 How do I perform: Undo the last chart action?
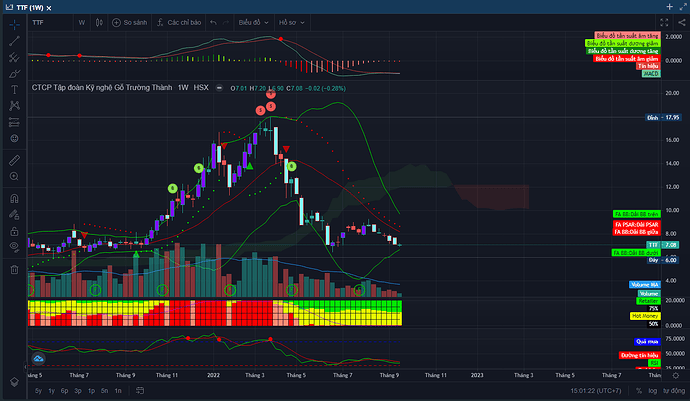pos(213,22)
